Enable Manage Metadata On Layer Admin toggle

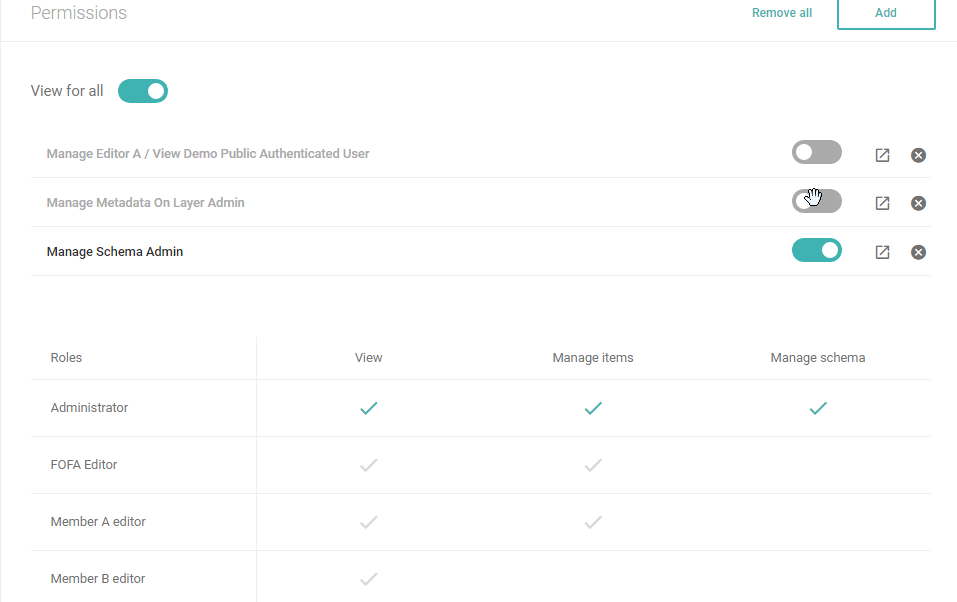[817, 201]
